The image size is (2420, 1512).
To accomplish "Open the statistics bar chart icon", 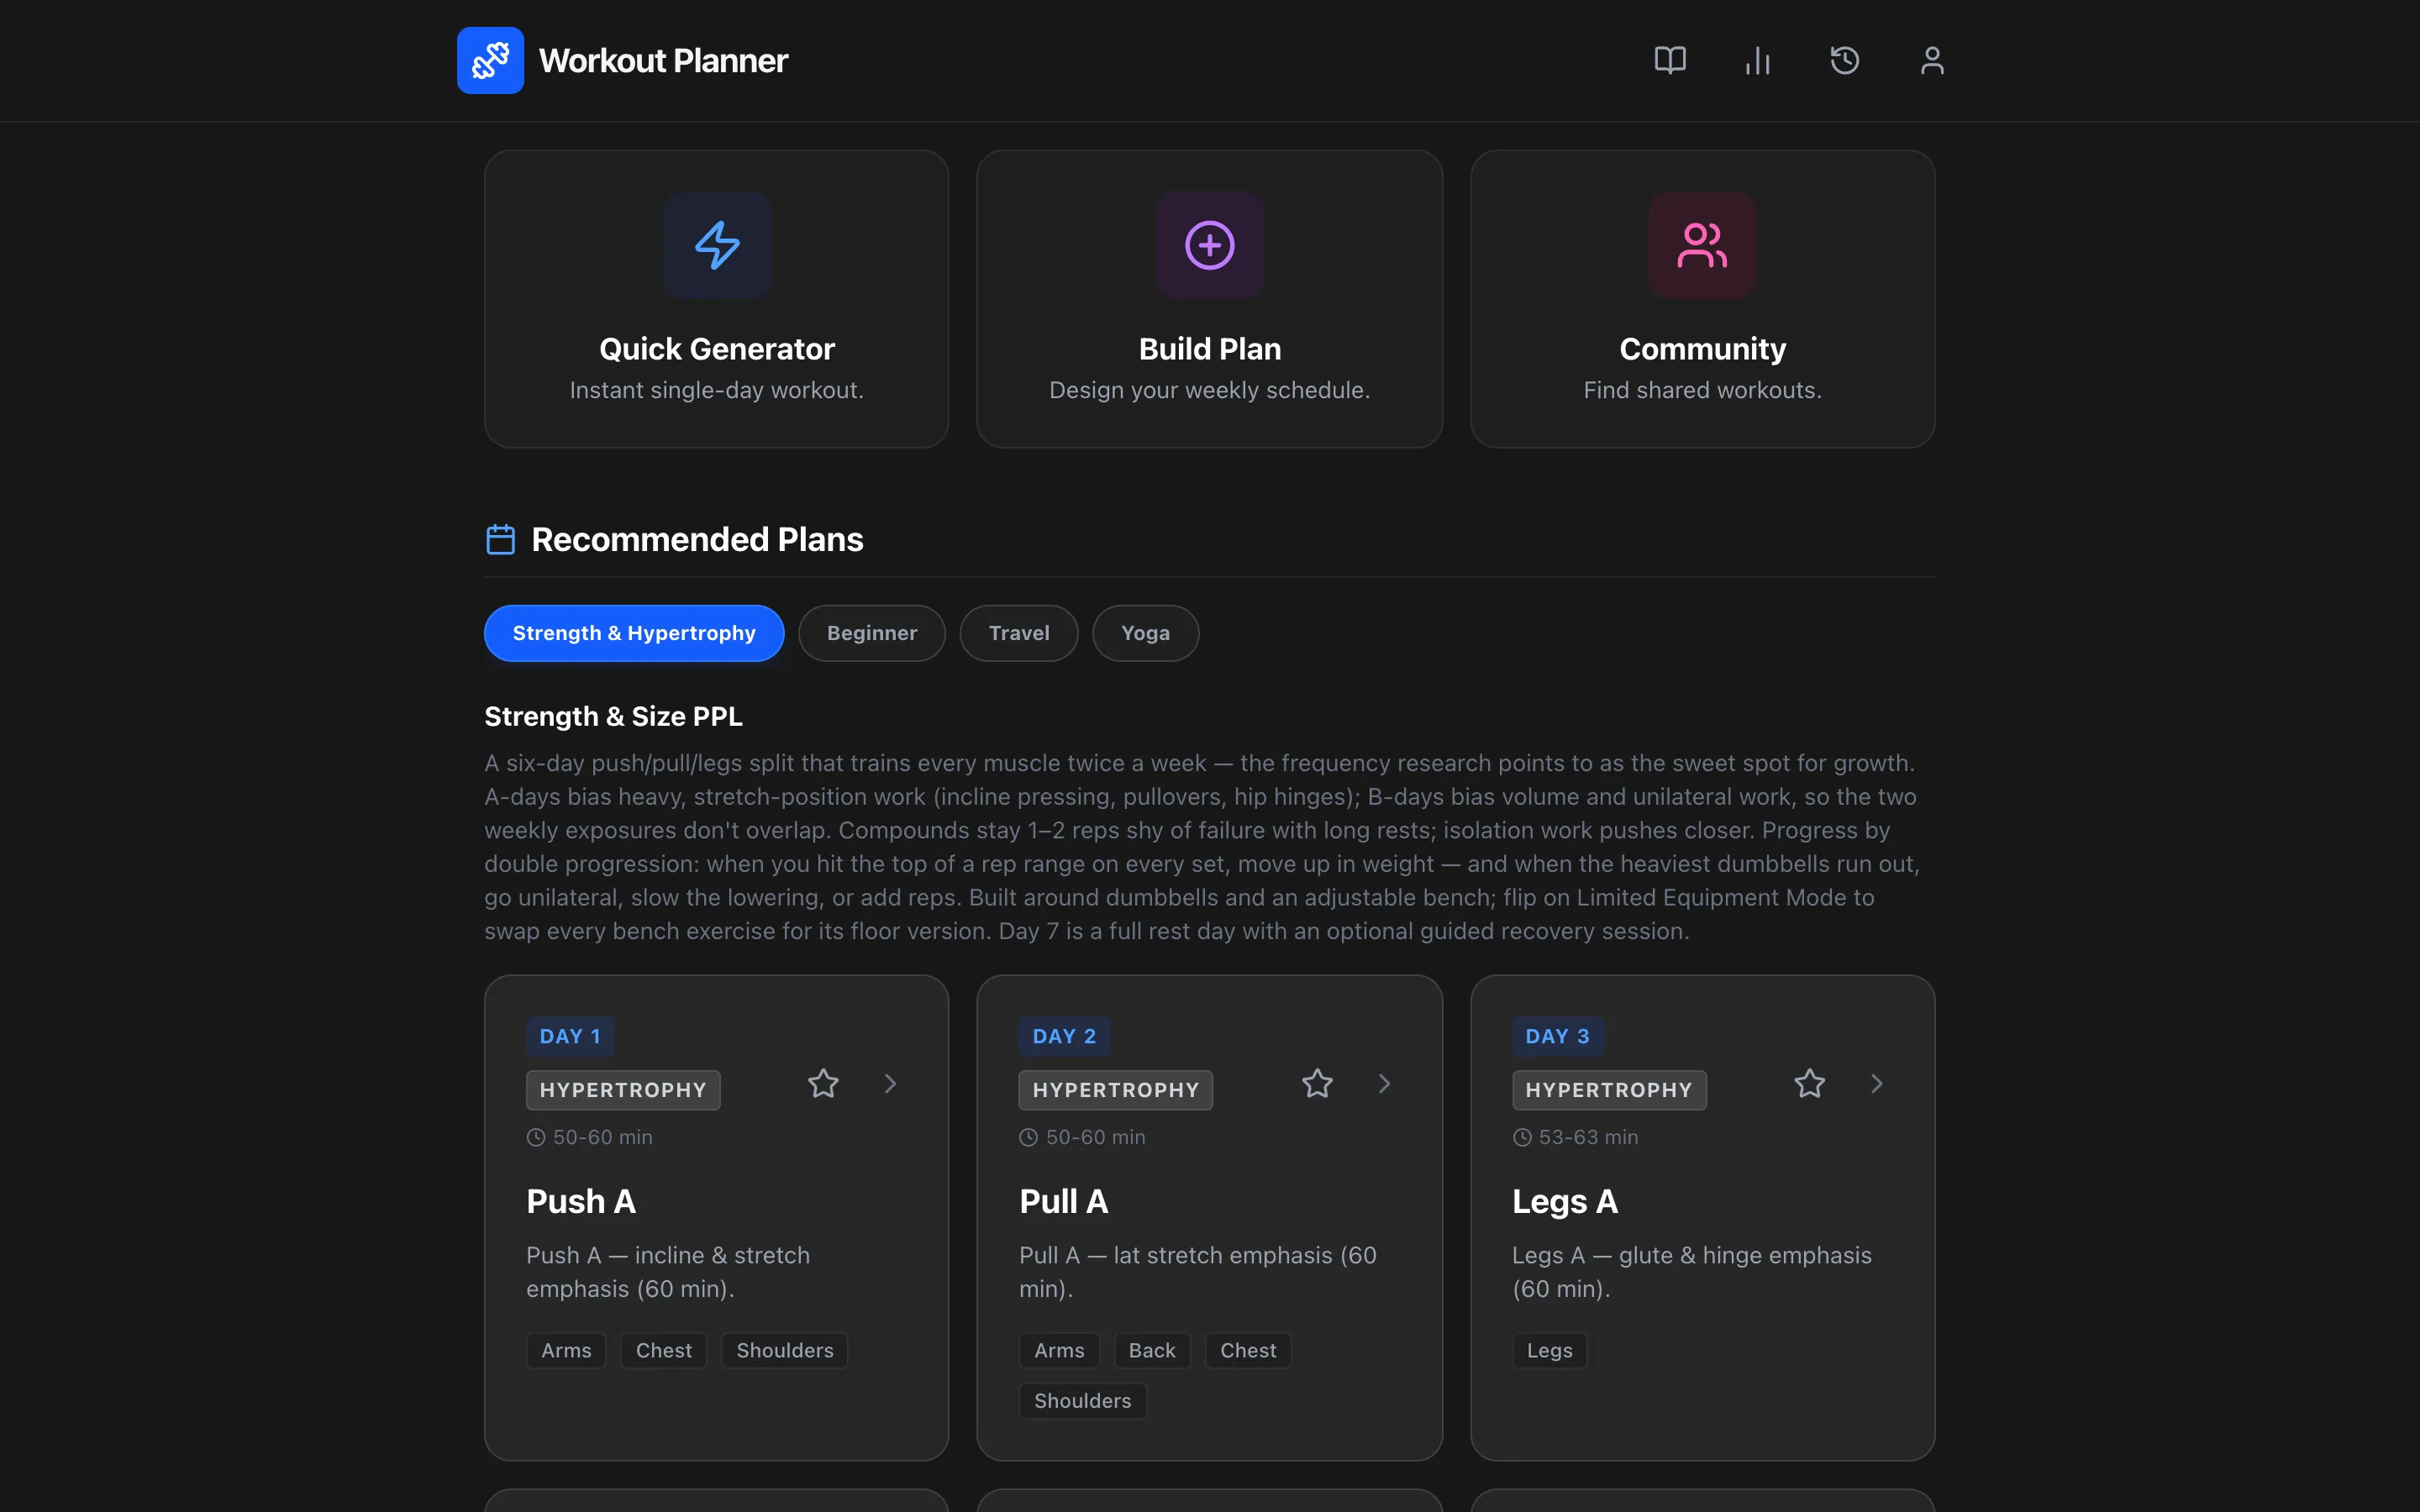I will pos(1757,60).
